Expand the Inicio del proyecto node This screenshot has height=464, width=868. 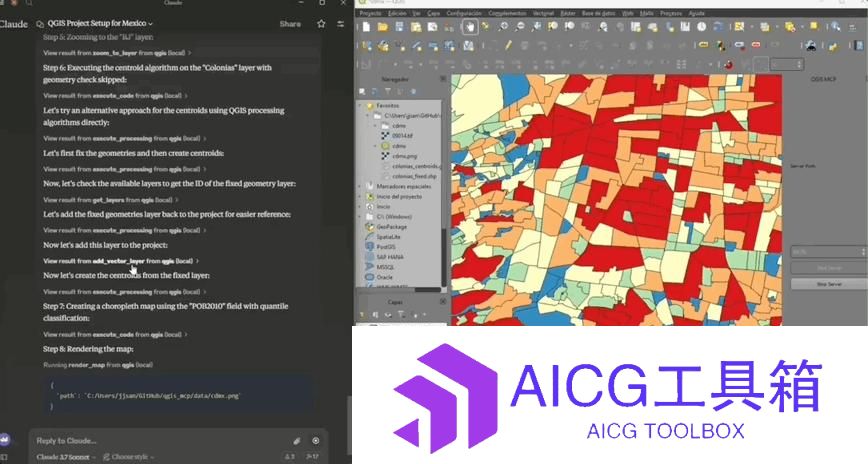pos(360,197)
